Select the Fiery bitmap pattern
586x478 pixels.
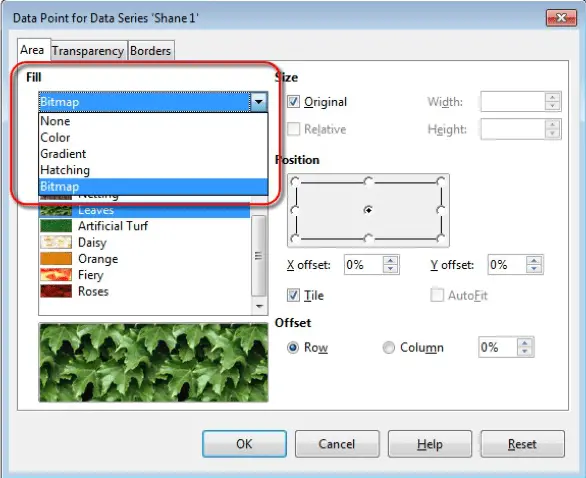tap(145, 275)
